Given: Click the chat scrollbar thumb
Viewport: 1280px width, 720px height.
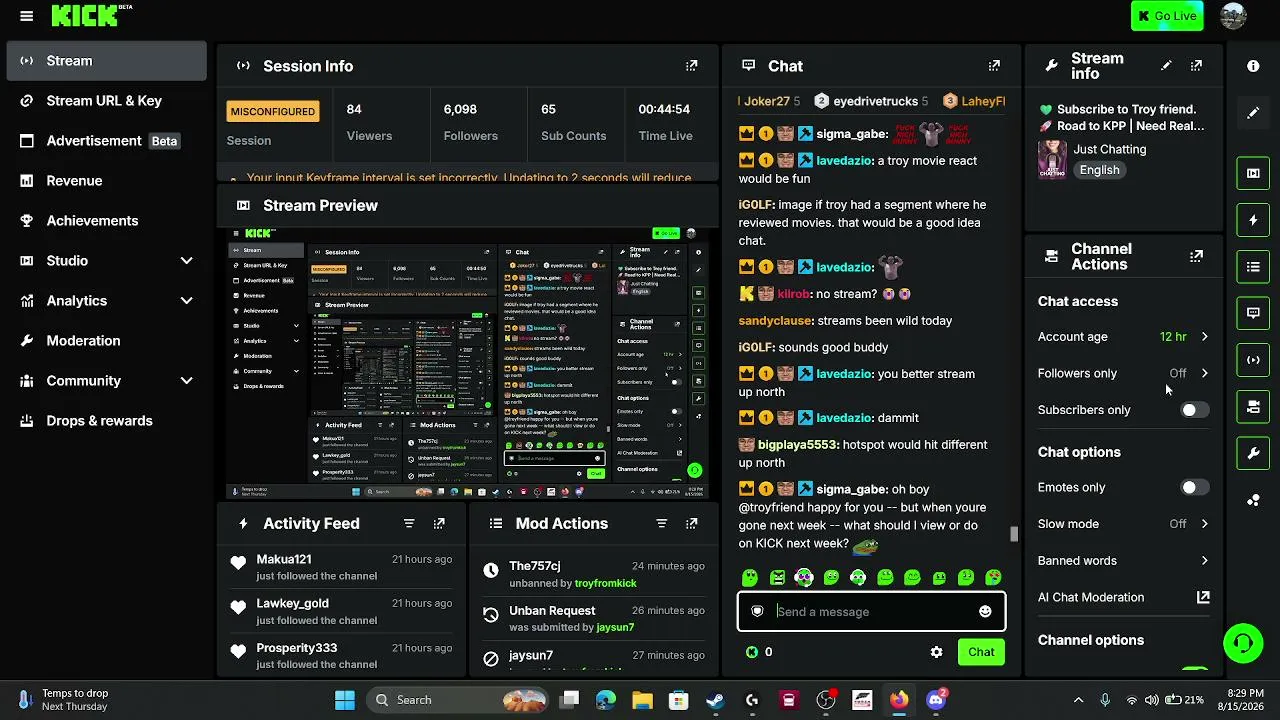Looking at the screenshot, I should [1013, 534].
